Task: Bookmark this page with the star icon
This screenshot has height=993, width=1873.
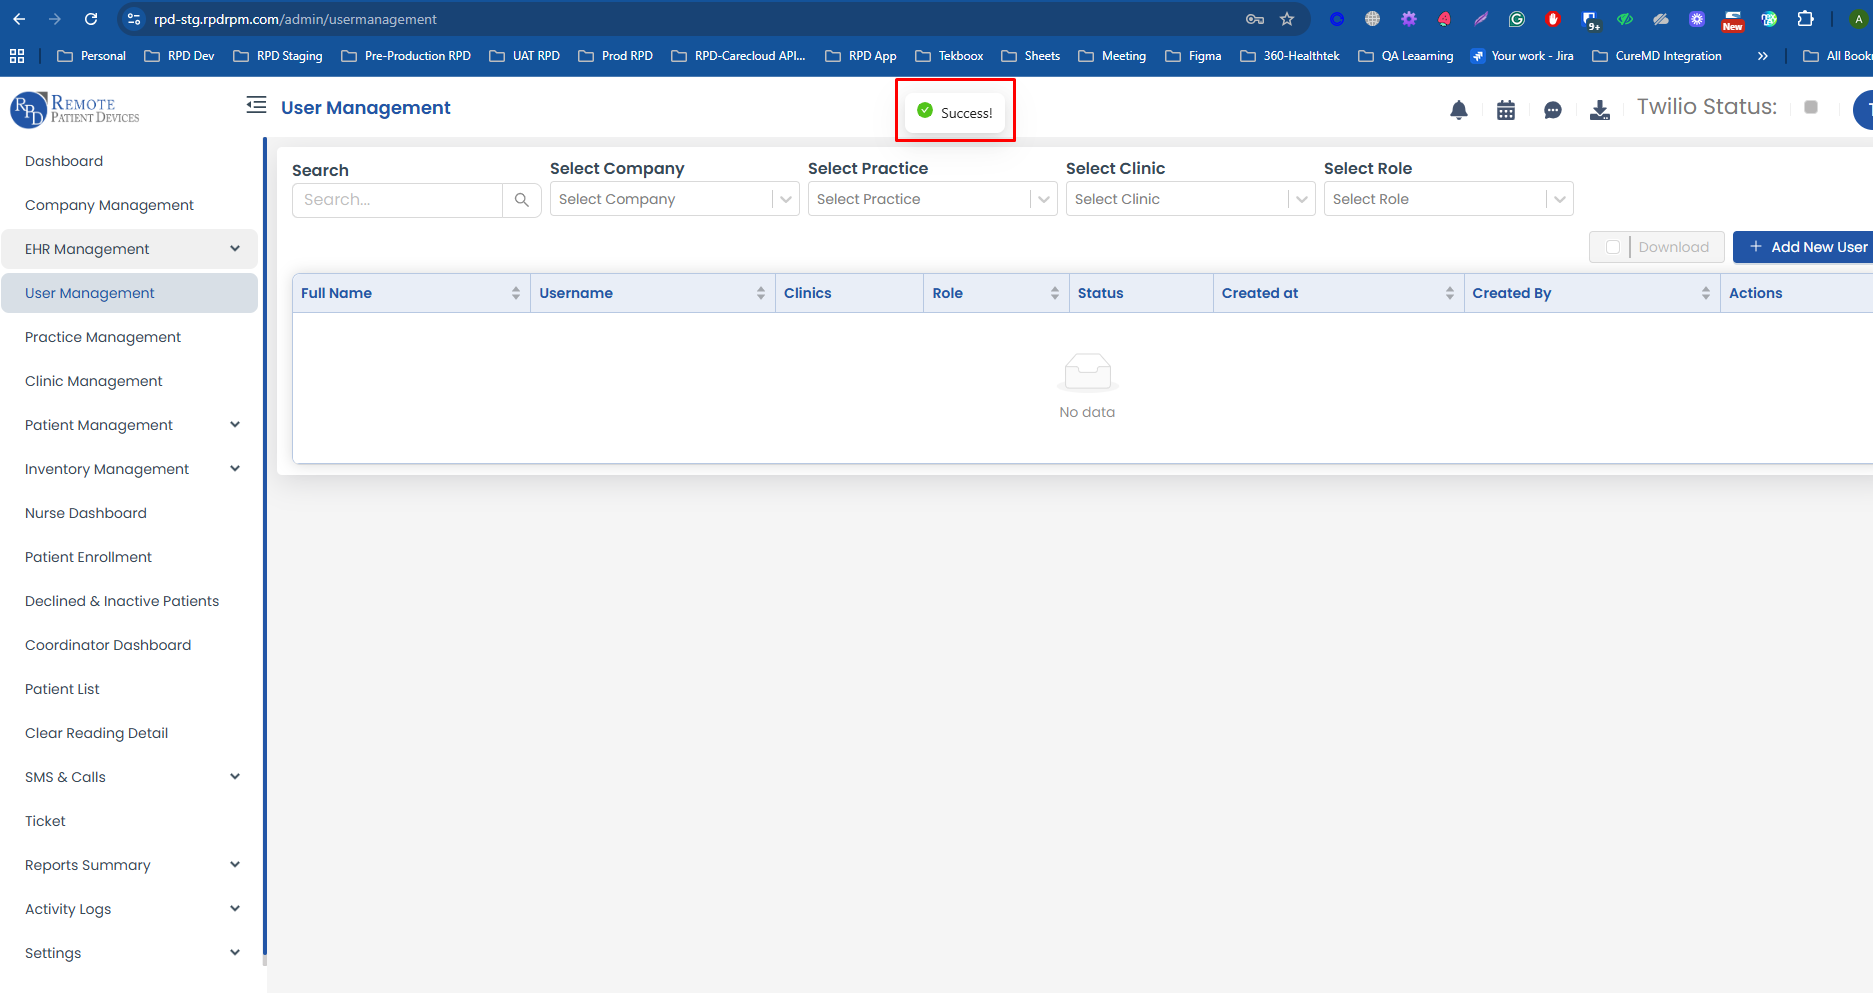Action: tap(1287, 19)
